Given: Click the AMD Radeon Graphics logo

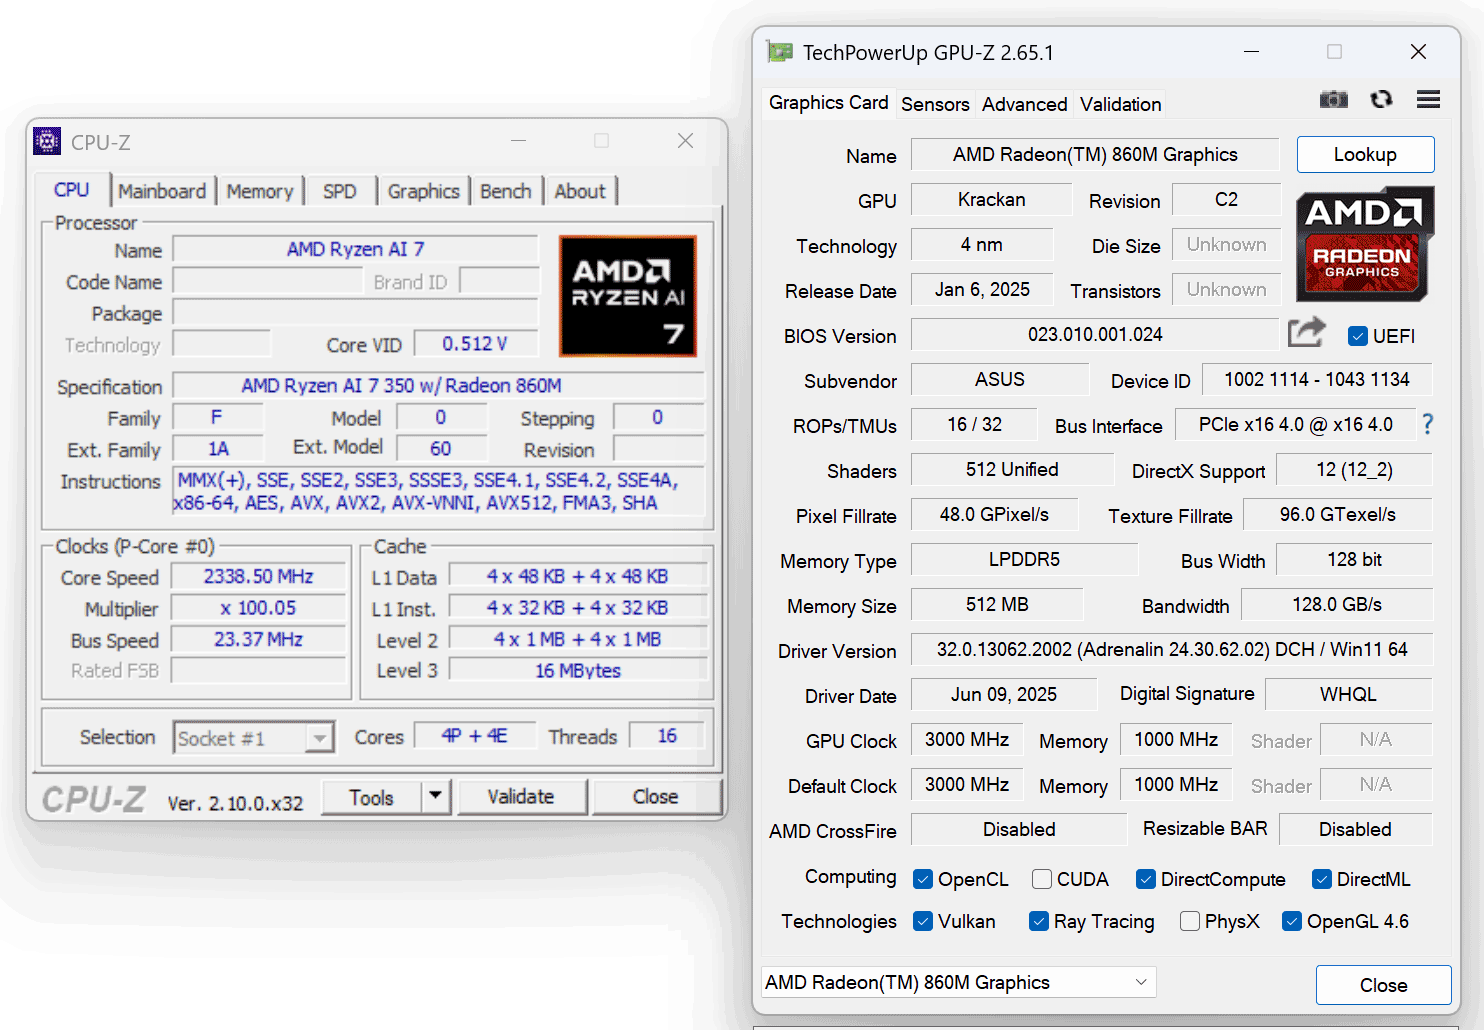Looking at the screenshot, I should coord(1365,244).
